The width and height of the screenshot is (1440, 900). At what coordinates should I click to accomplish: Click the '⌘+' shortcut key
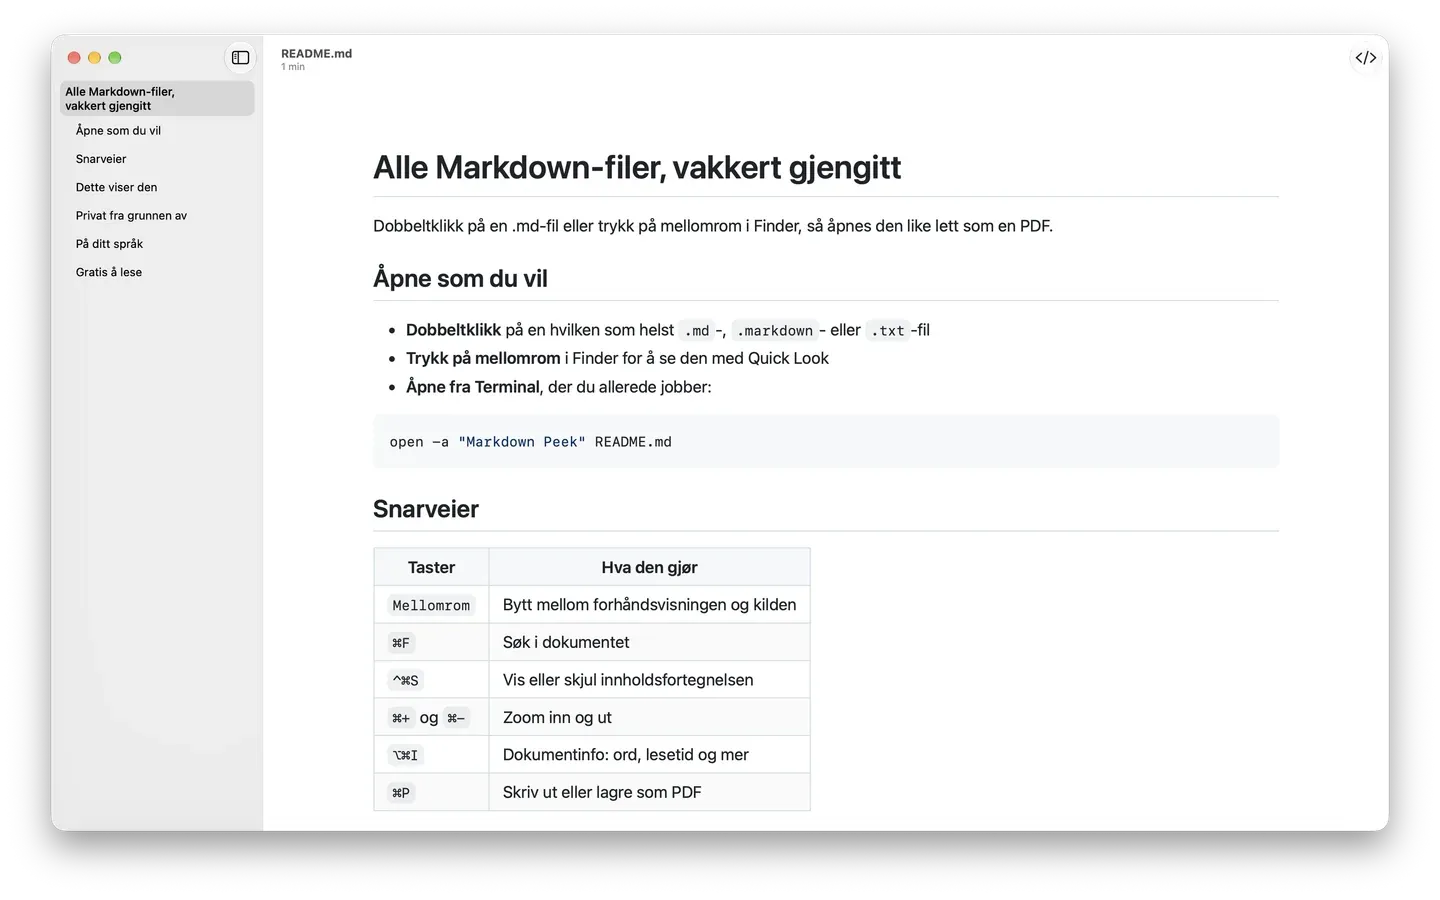pos(401,718)
